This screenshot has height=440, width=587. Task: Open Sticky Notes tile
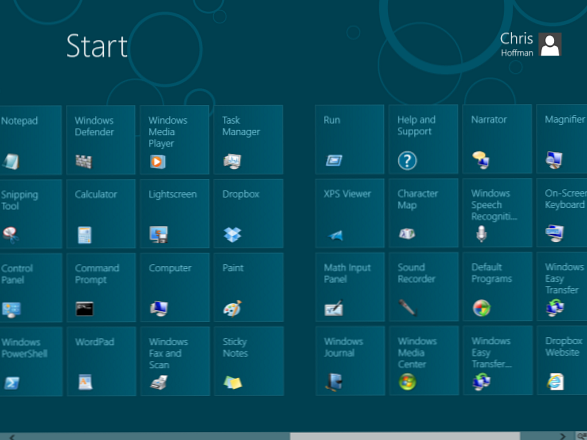(249, 361)
